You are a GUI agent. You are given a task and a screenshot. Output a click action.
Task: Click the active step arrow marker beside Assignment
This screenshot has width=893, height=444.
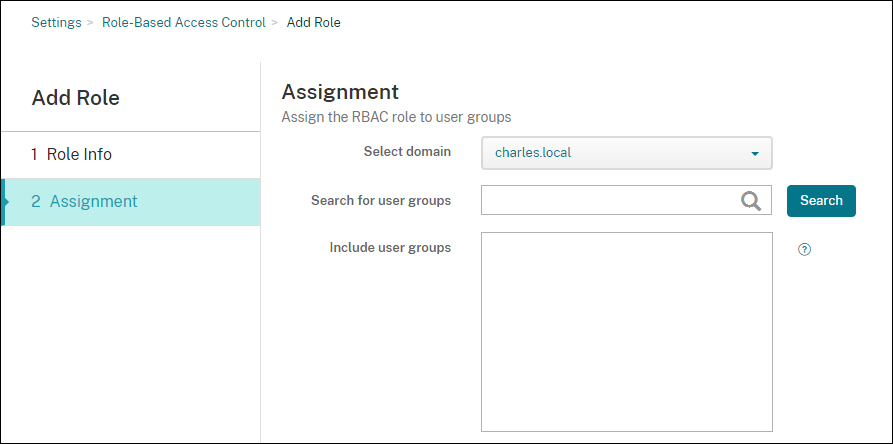coord(6,201)
